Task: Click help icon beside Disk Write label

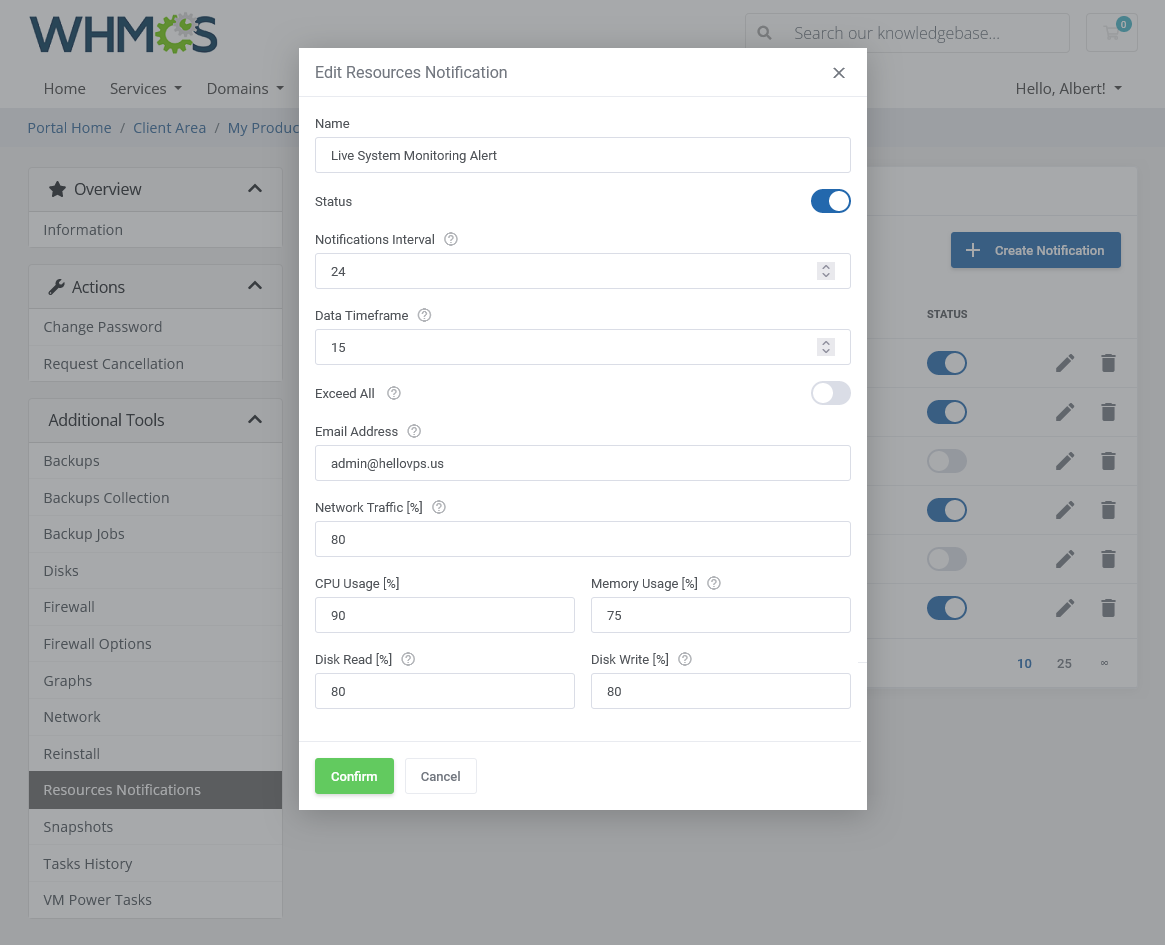Action: point(685,660)
